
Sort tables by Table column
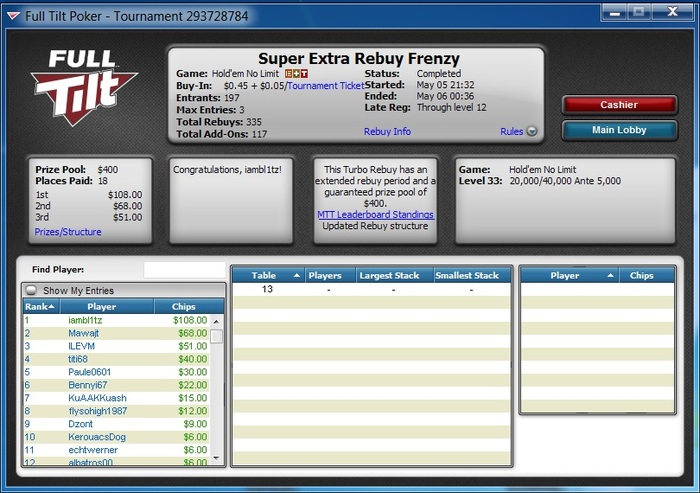click(x=268, y=276)
